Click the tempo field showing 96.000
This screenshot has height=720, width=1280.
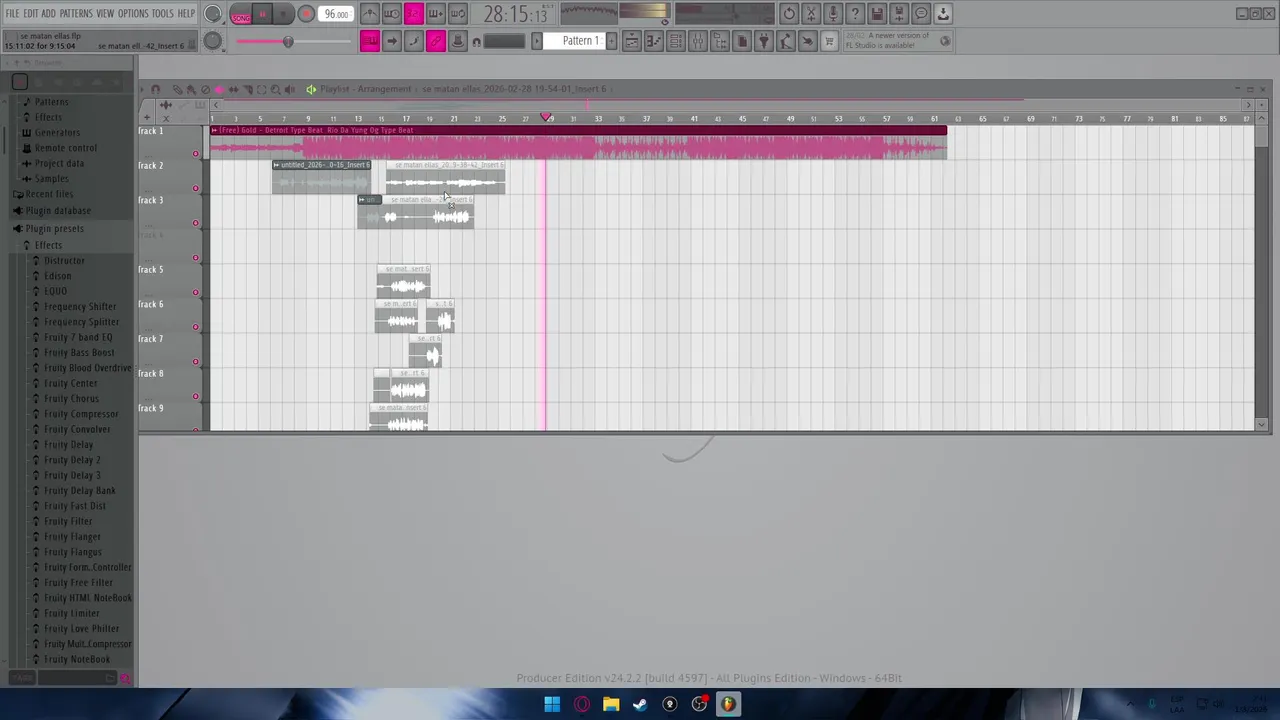[x=336, y=14]
